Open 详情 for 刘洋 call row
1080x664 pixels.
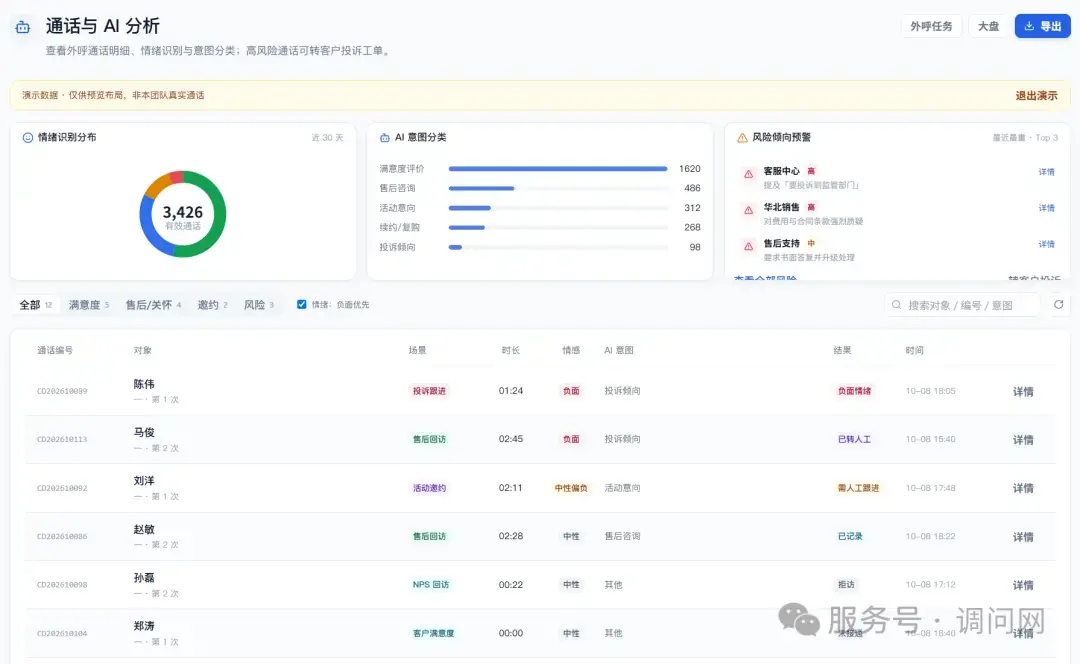pyautogui.click(x=1023, y=488)
